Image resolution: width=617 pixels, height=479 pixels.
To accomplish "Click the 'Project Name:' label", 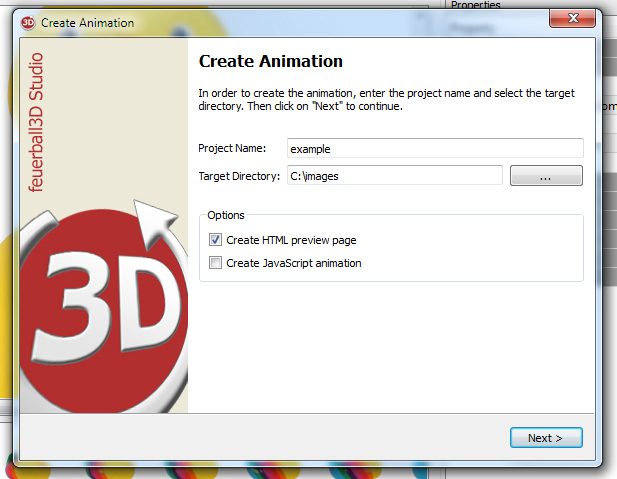I will [232, 148].
